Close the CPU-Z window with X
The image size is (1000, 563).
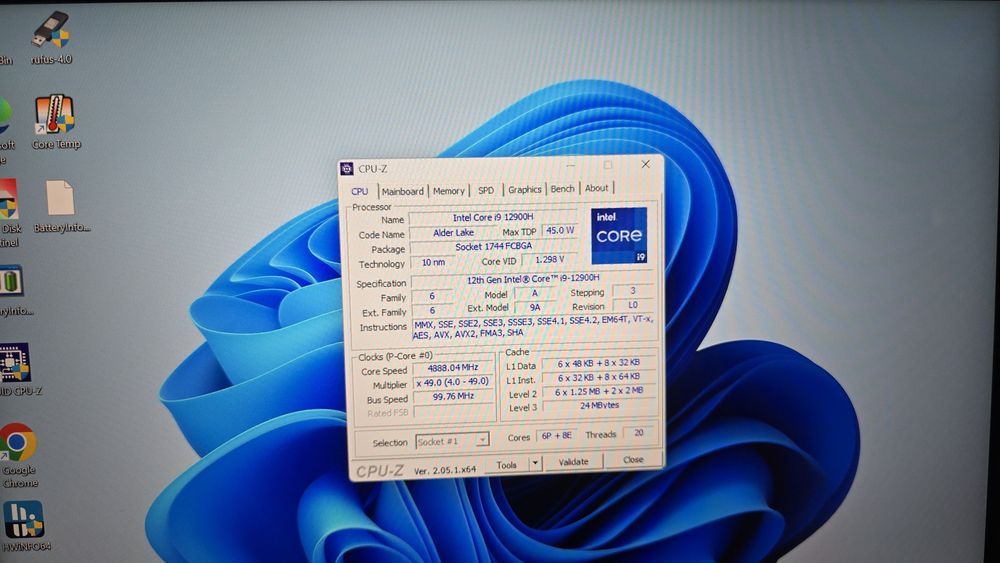[x=645, y=165]
